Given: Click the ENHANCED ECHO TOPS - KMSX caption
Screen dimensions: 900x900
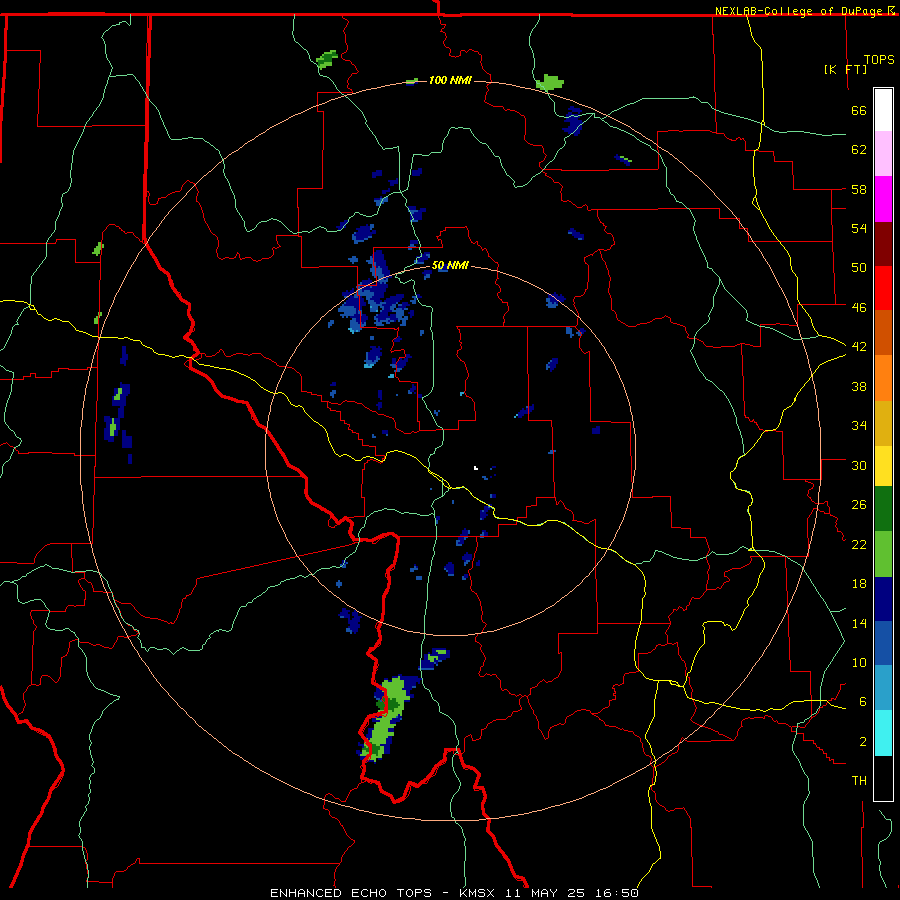Looking at the screenshot, I should click(x=453, y=893).
